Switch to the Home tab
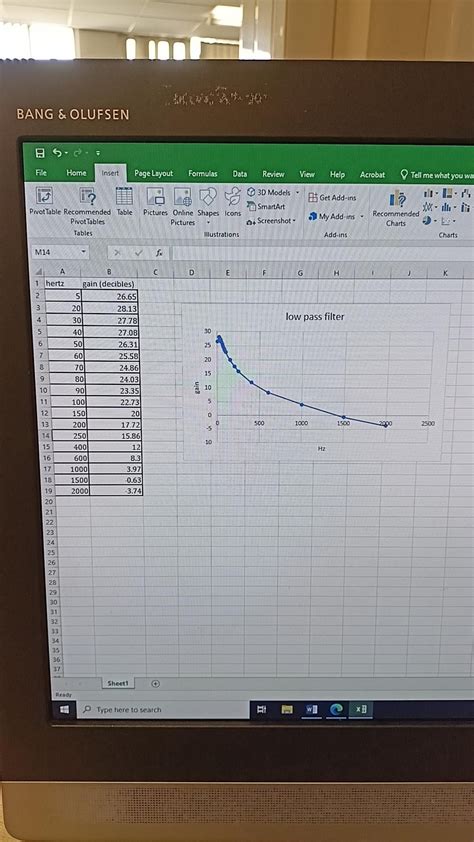 [76, 173]
